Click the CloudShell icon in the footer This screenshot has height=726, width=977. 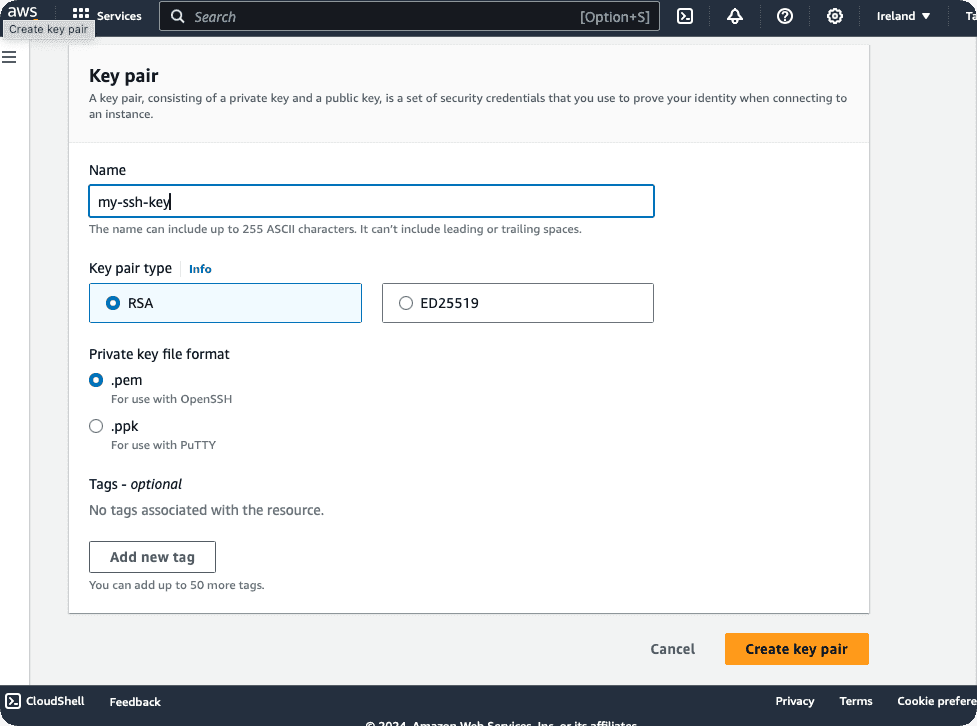click(x=13, y=701)
